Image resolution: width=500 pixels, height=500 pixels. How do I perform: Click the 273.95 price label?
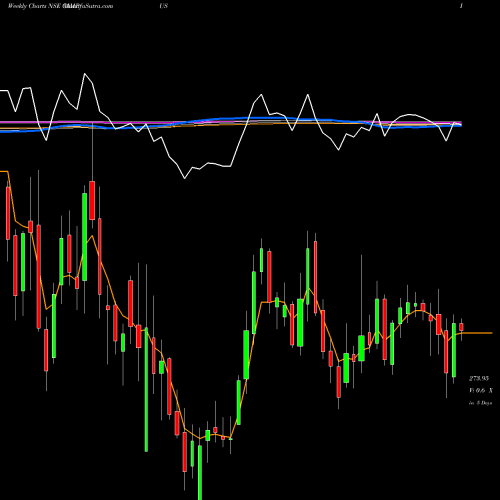[x=479, y=378]
